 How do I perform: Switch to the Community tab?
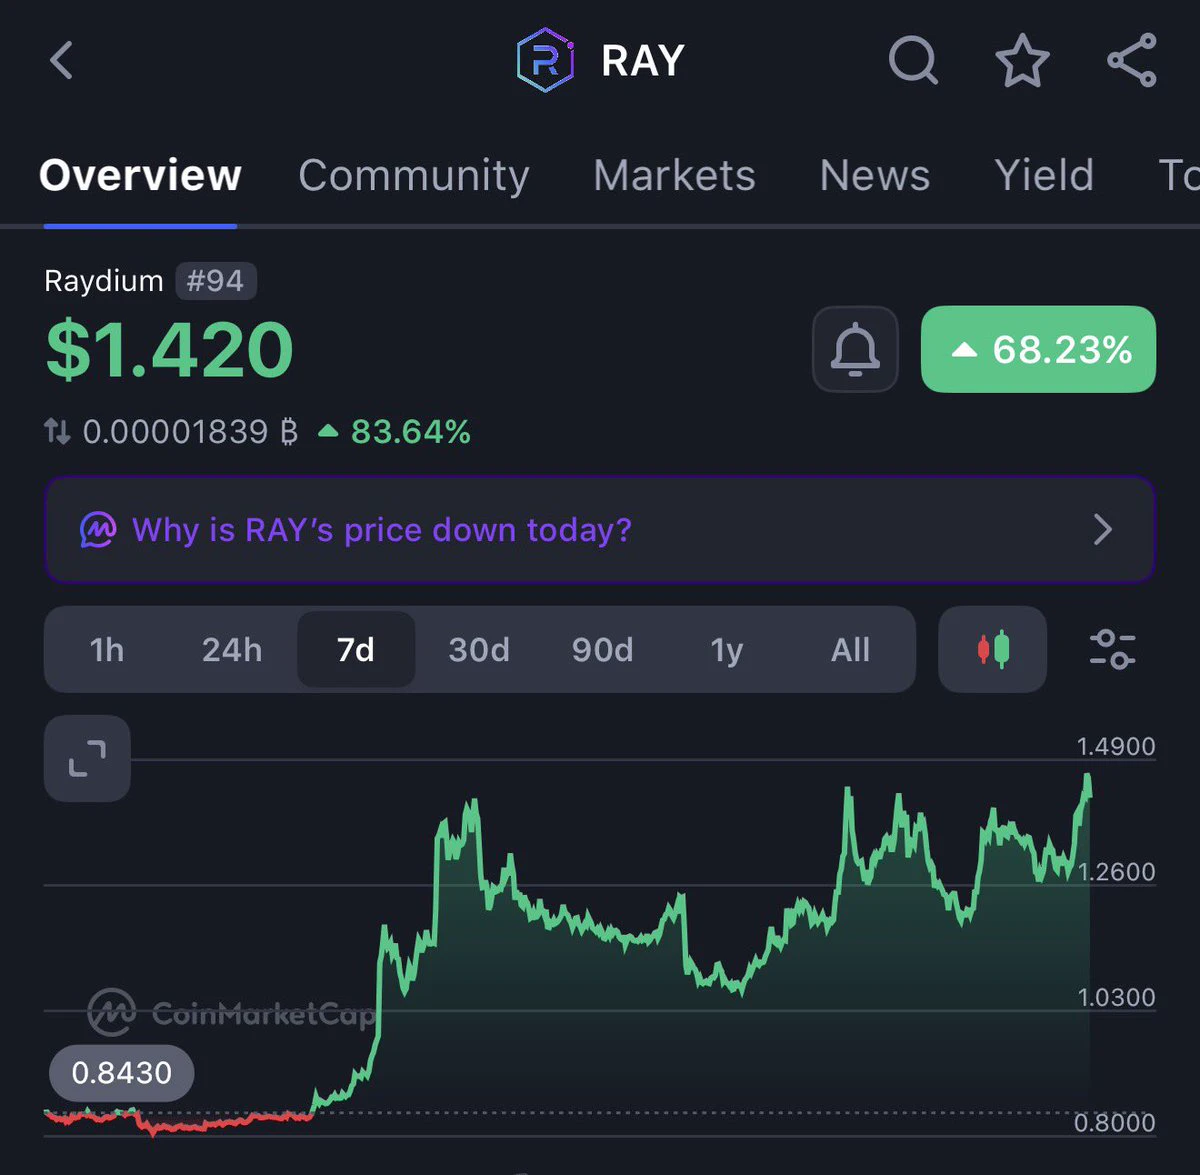point(414,176)
